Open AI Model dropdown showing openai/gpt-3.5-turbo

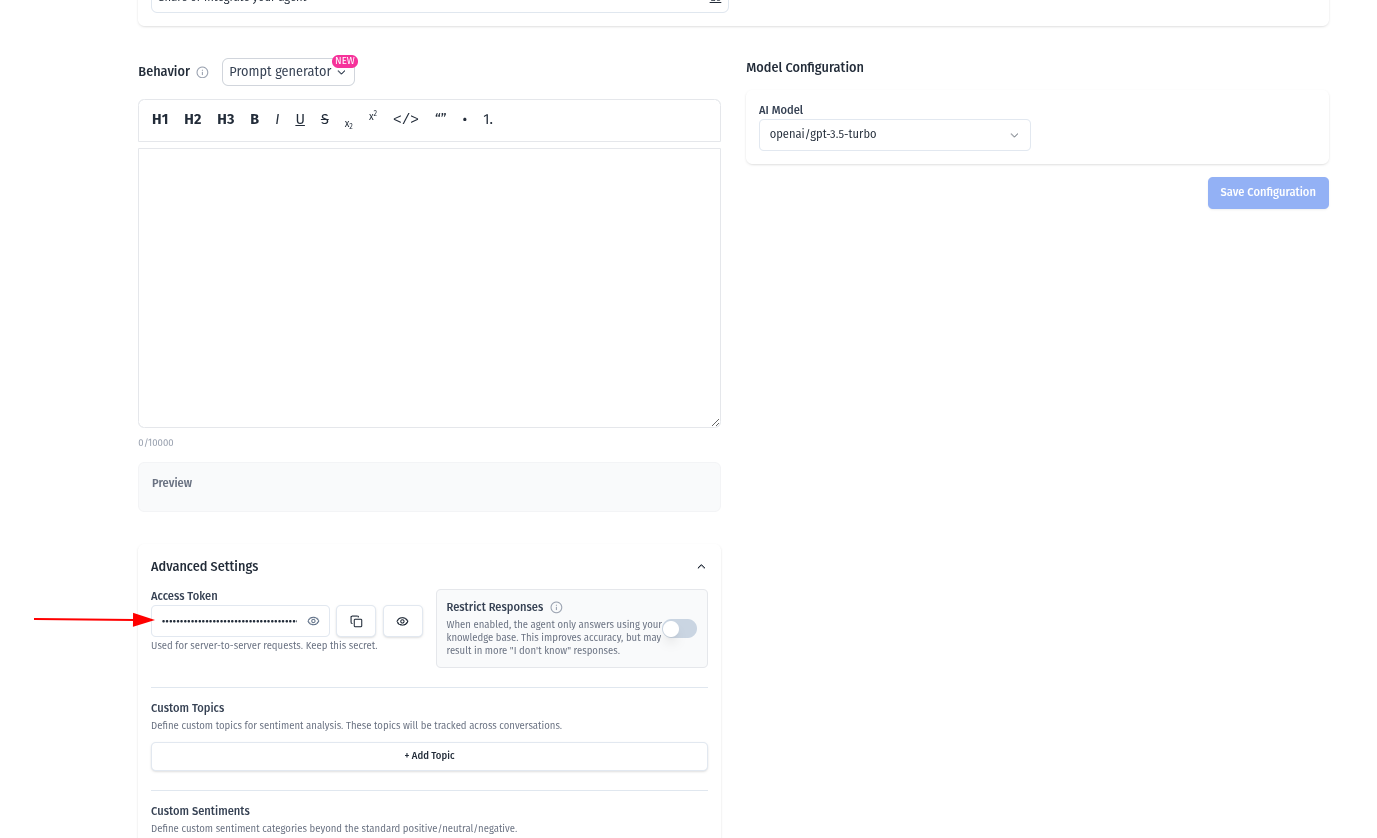pyautogui.click(x=894, y=135)
